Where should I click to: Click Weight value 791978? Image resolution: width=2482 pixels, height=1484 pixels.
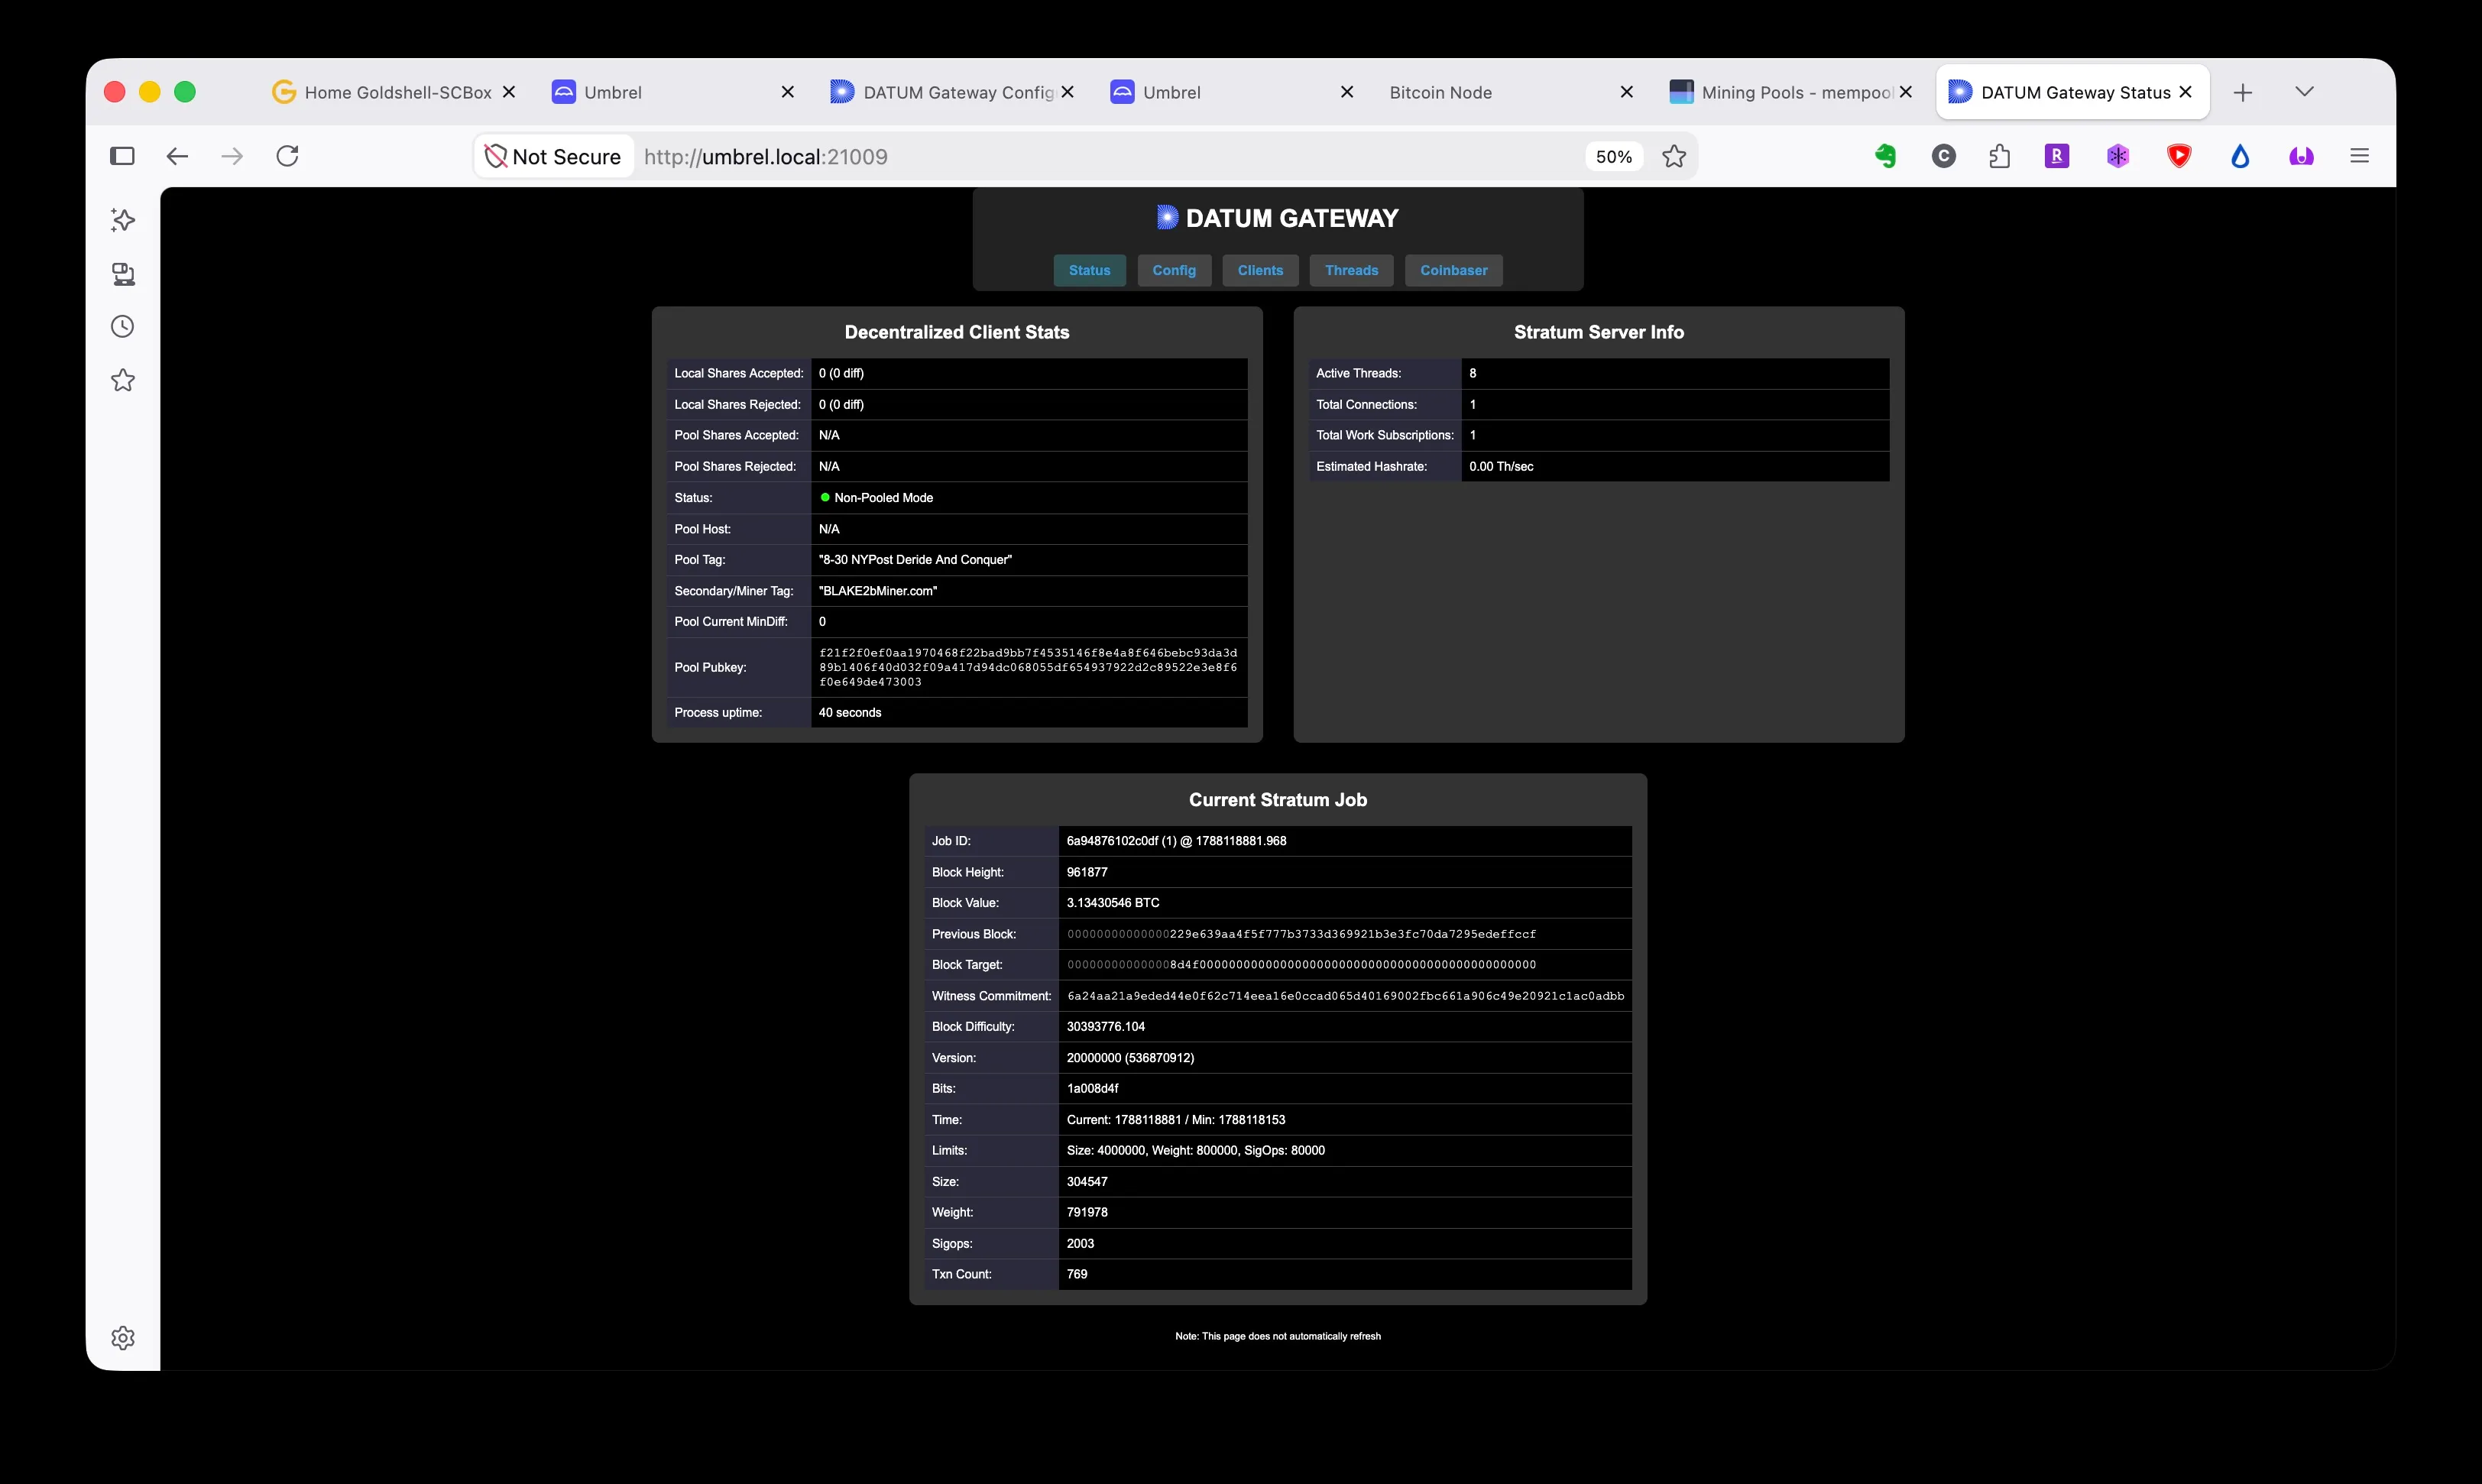coord(1087,1212)
